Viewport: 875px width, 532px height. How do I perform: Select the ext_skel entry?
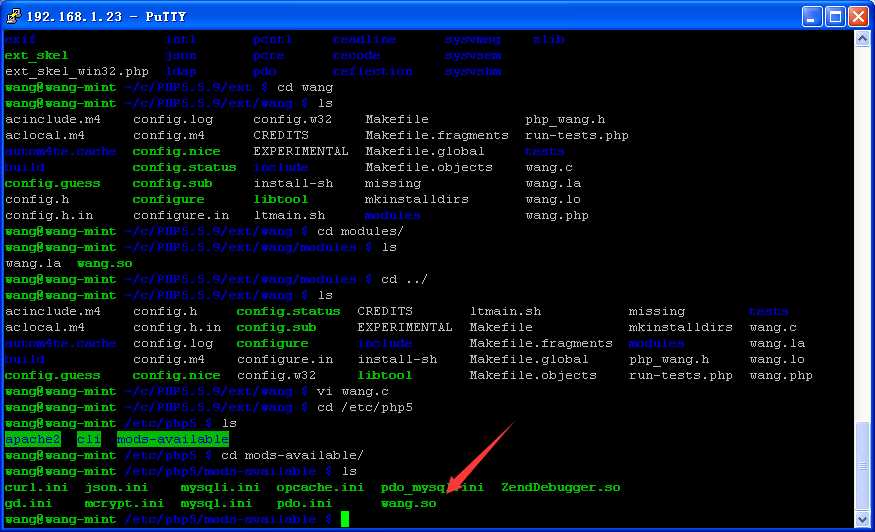(x=36, y=55)
